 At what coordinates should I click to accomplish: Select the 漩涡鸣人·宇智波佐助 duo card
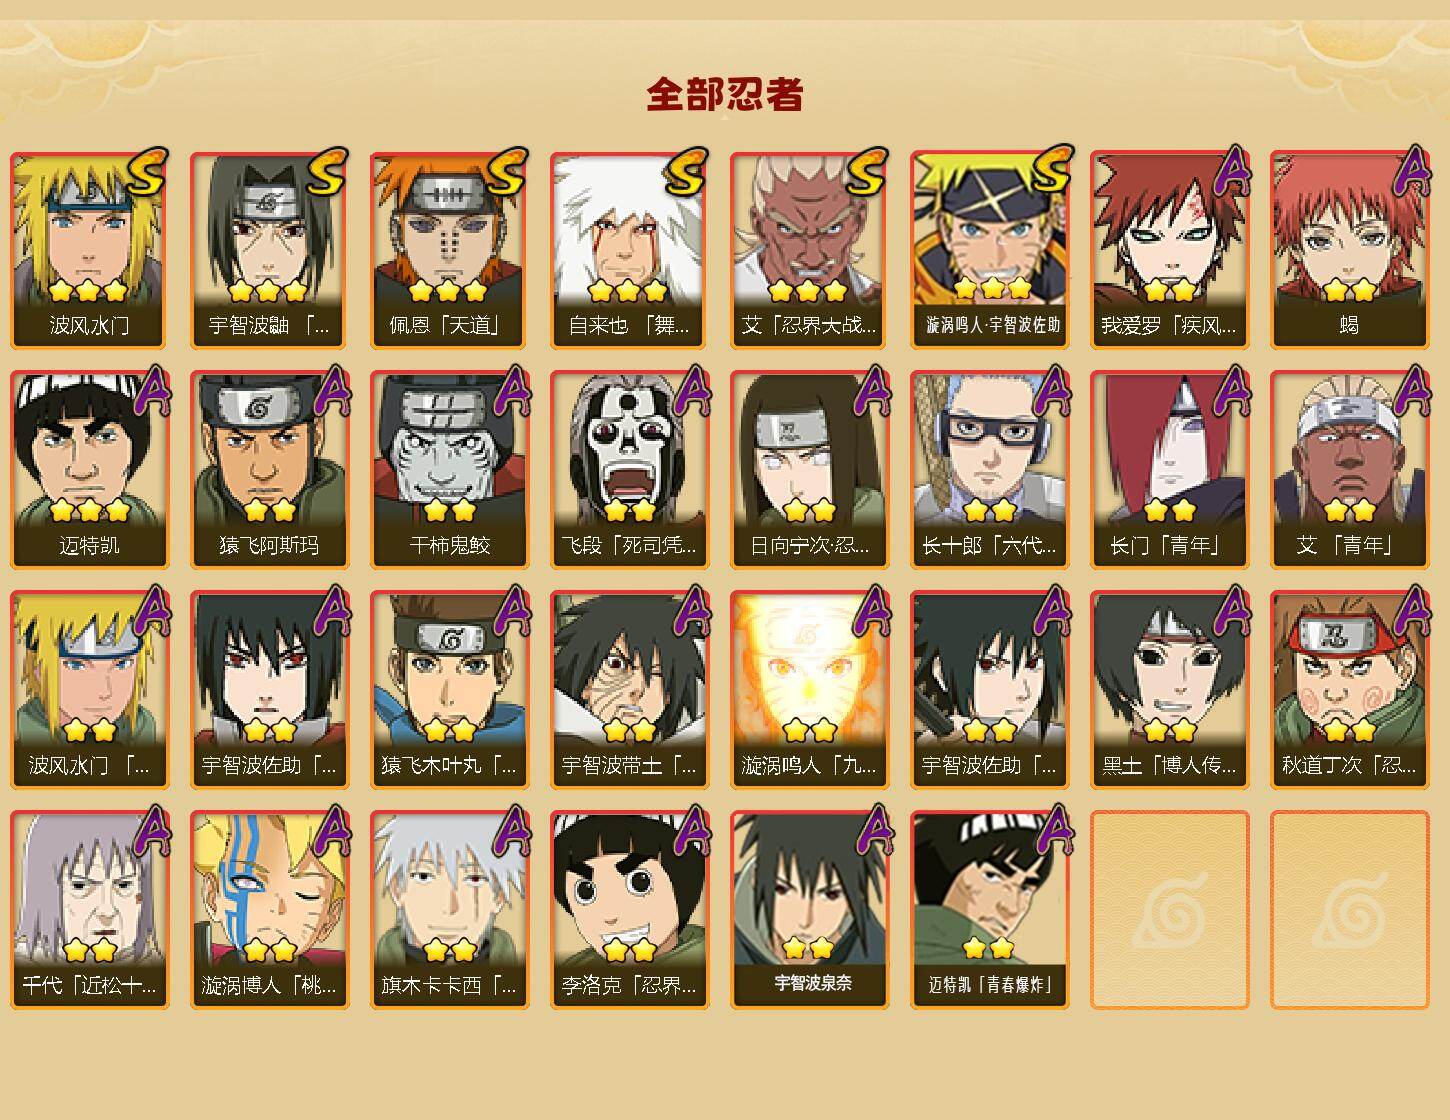tap(990, 250)
